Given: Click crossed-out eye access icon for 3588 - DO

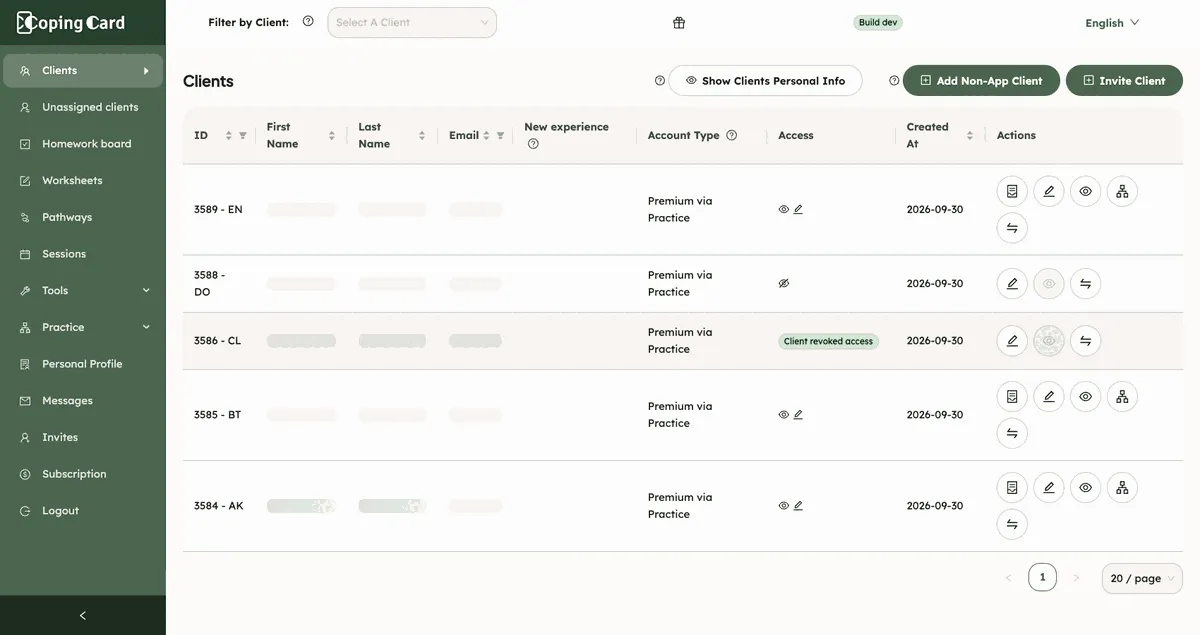Looking at the screenshot, I should [x=784, y=283].
